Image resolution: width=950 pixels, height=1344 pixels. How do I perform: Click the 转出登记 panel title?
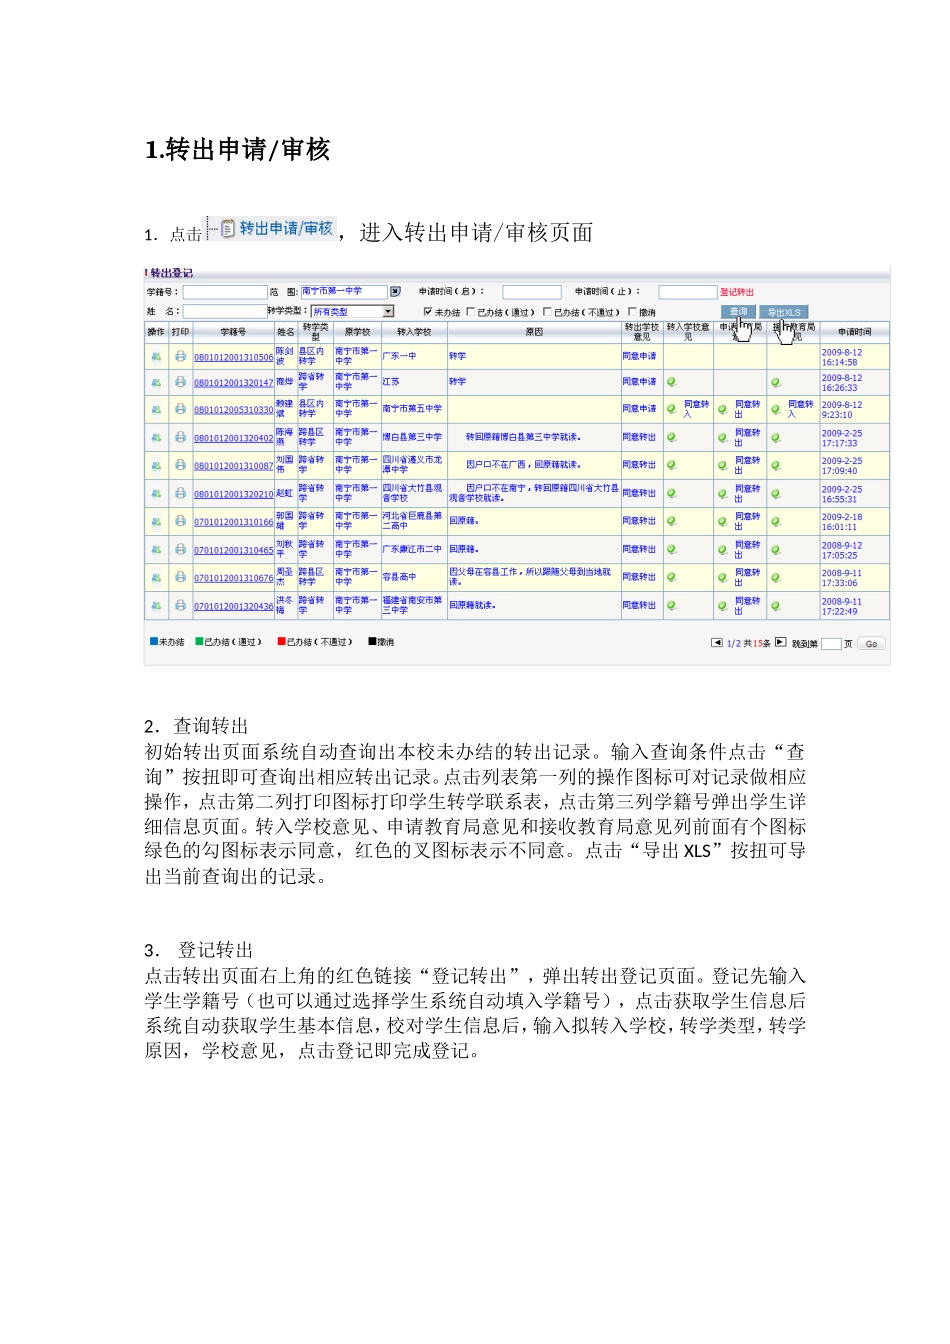click(171, 273)
